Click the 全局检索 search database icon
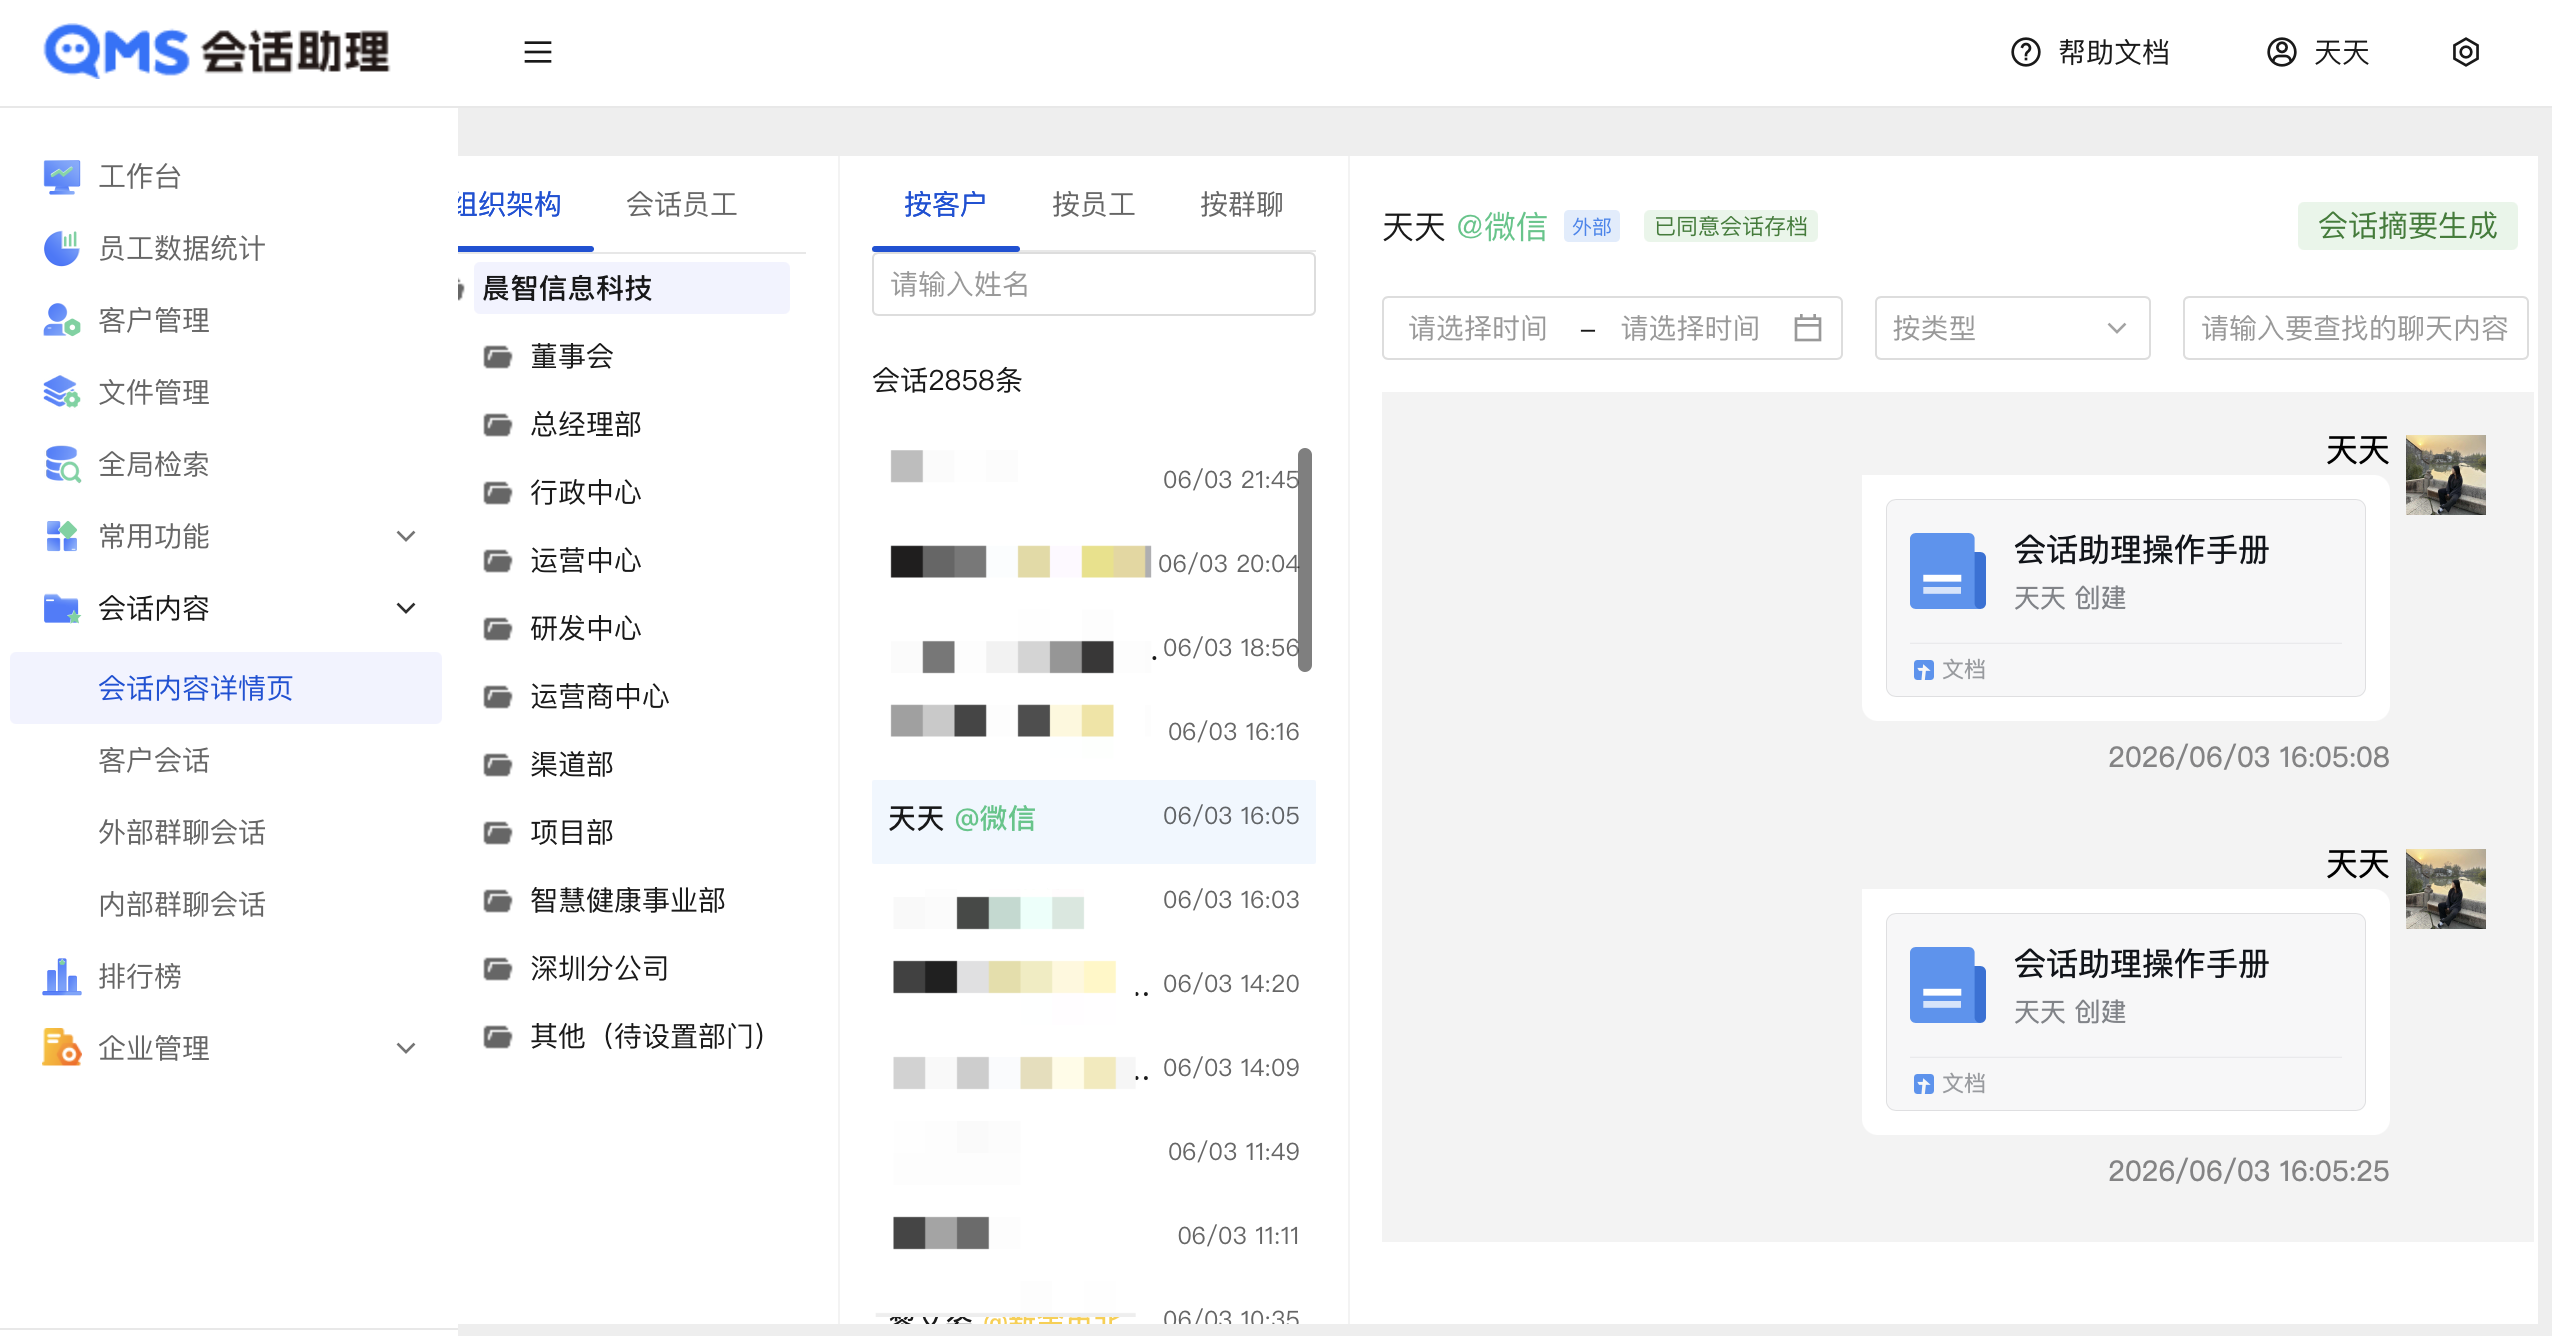Screen dimensions: 2552x1336 [62, 465]
